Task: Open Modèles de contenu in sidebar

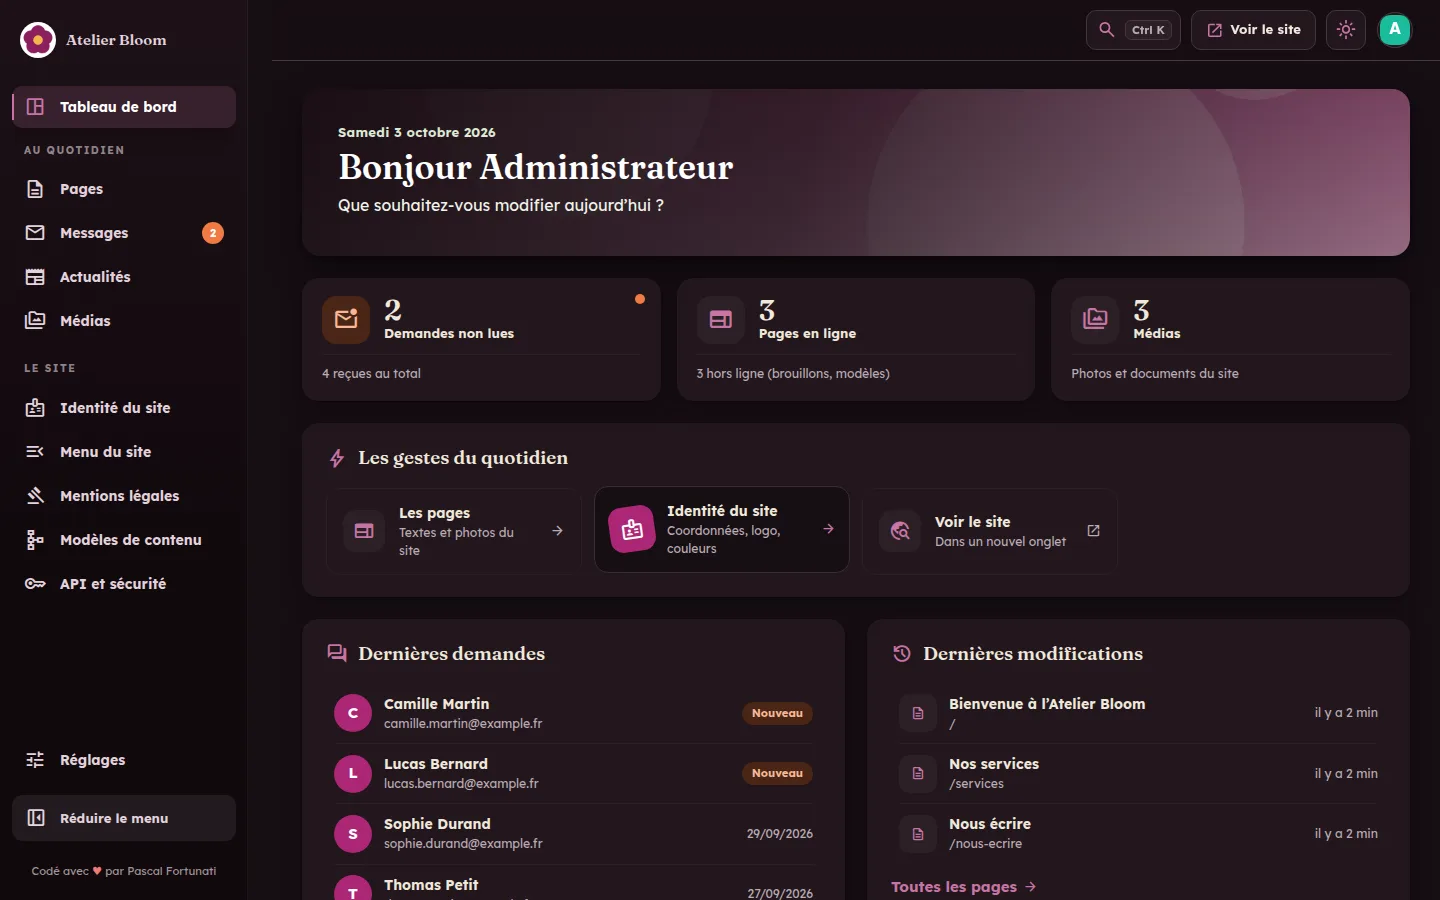Action: (x=124, y=540)
